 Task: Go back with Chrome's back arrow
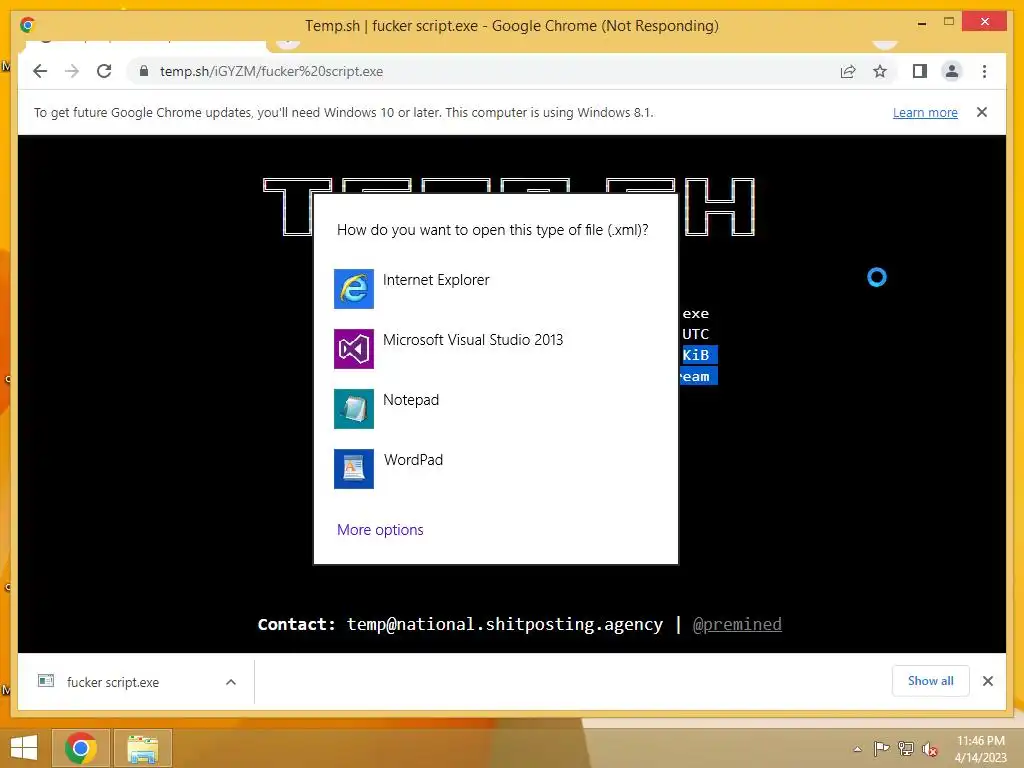click(x=40, y=71)
